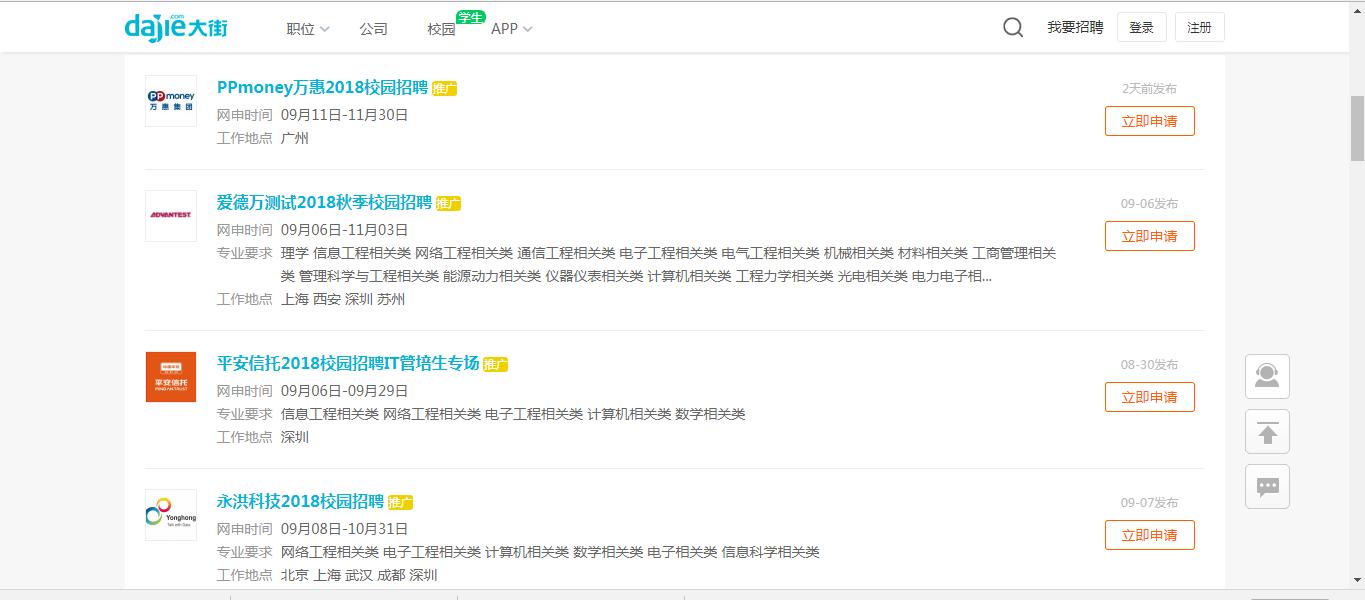This screenshot has width=1365, height=600.
Task: Click the 注册 registration button
Action: tap(1199, 27)
